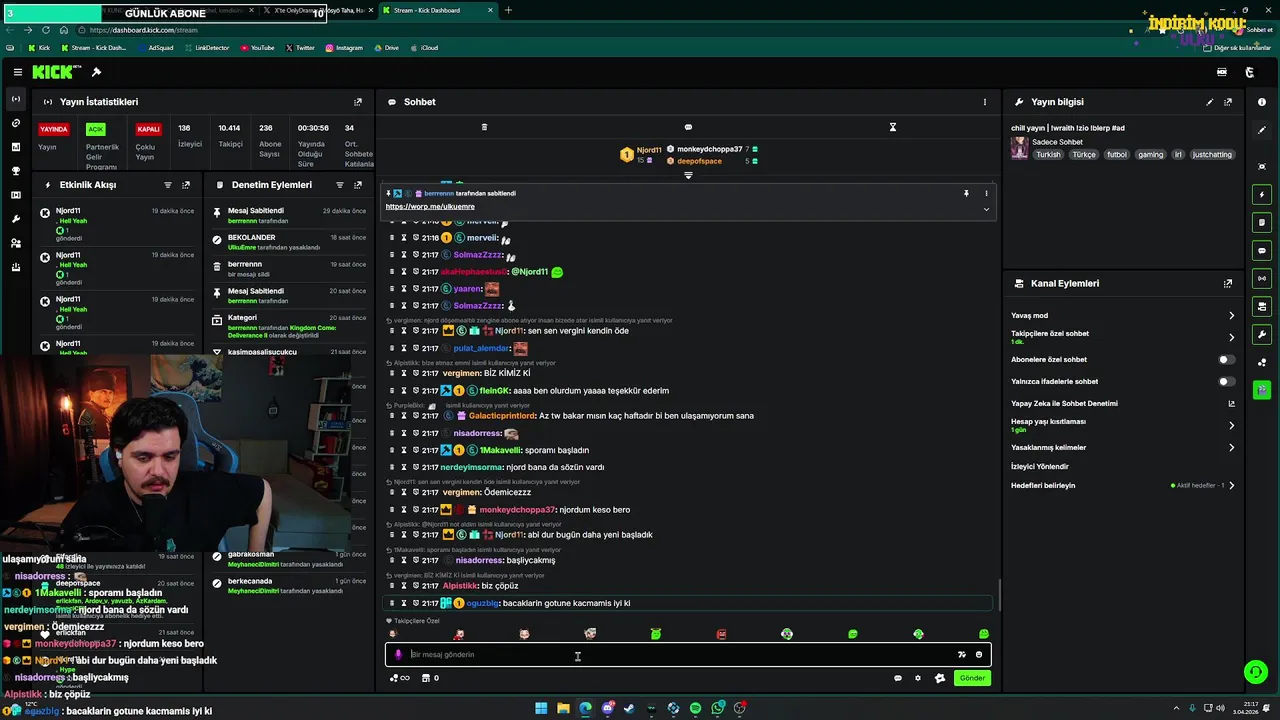
Task: Click the gavel moderation icon next to the Kick logo
Action: point(96,72)
